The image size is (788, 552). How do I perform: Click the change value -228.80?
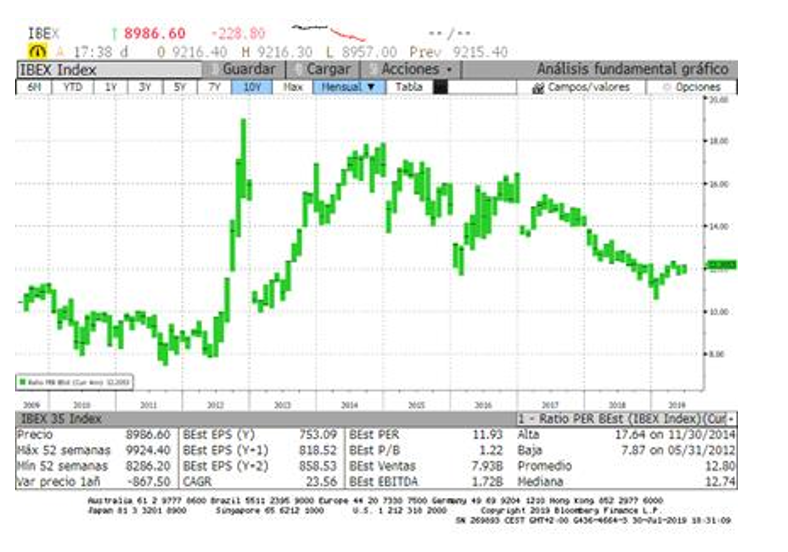click(238, 34)
